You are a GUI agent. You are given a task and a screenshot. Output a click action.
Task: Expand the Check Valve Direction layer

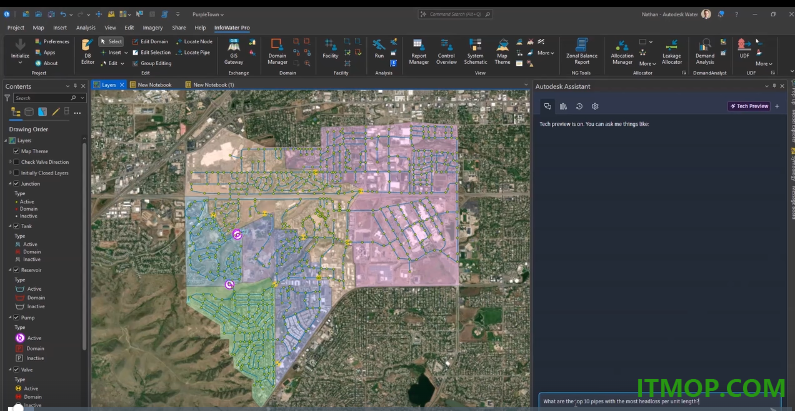(x=10, y=162)
